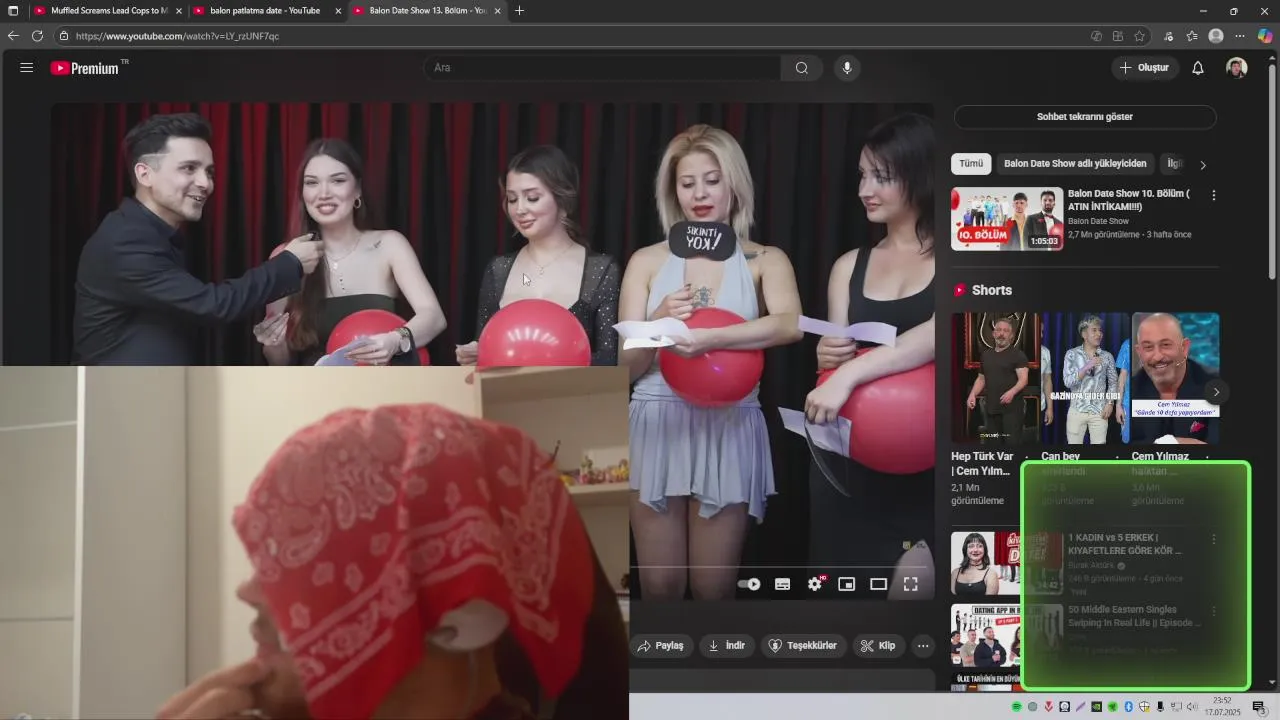Viewport: 1280px width, 720px height.
Task: Open Cem Yılmaz short thumbnail
Action: pos(1175,378)
